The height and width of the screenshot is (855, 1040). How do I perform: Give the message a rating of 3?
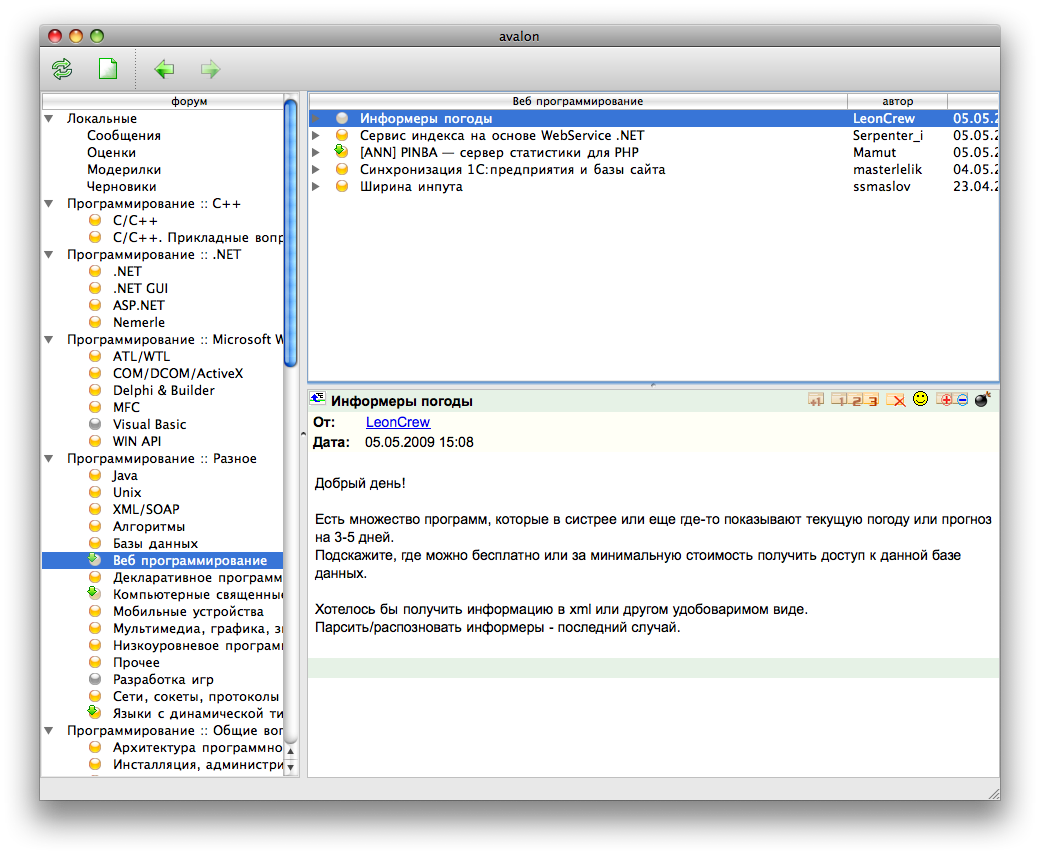point(871,400)
